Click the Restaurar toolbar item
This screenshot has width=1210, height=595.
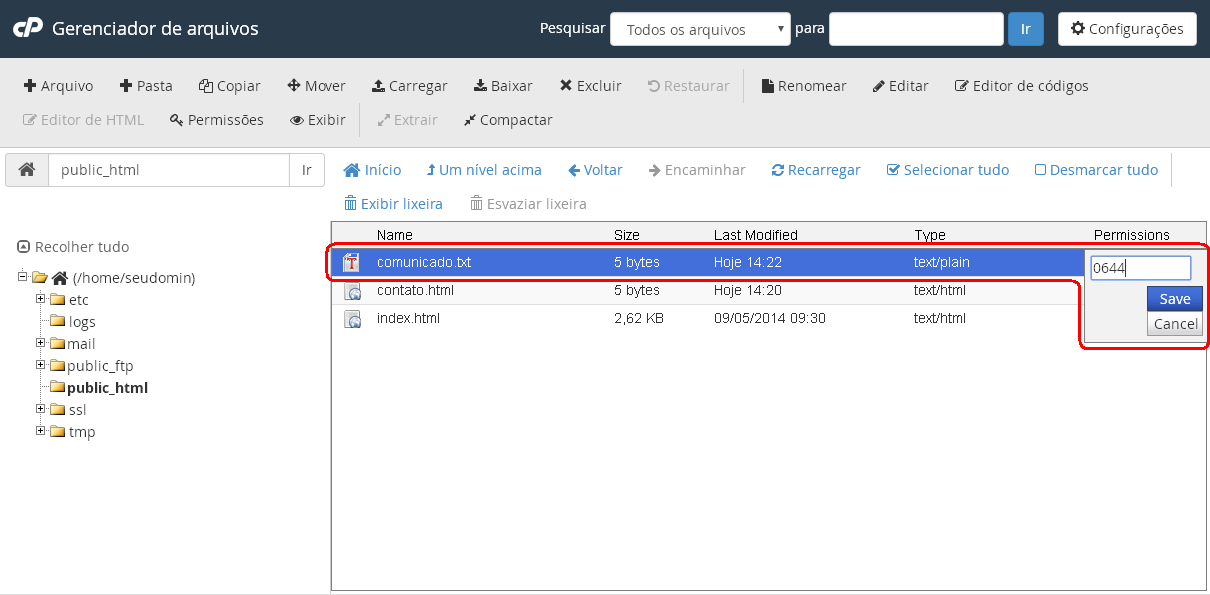point(689,86)
